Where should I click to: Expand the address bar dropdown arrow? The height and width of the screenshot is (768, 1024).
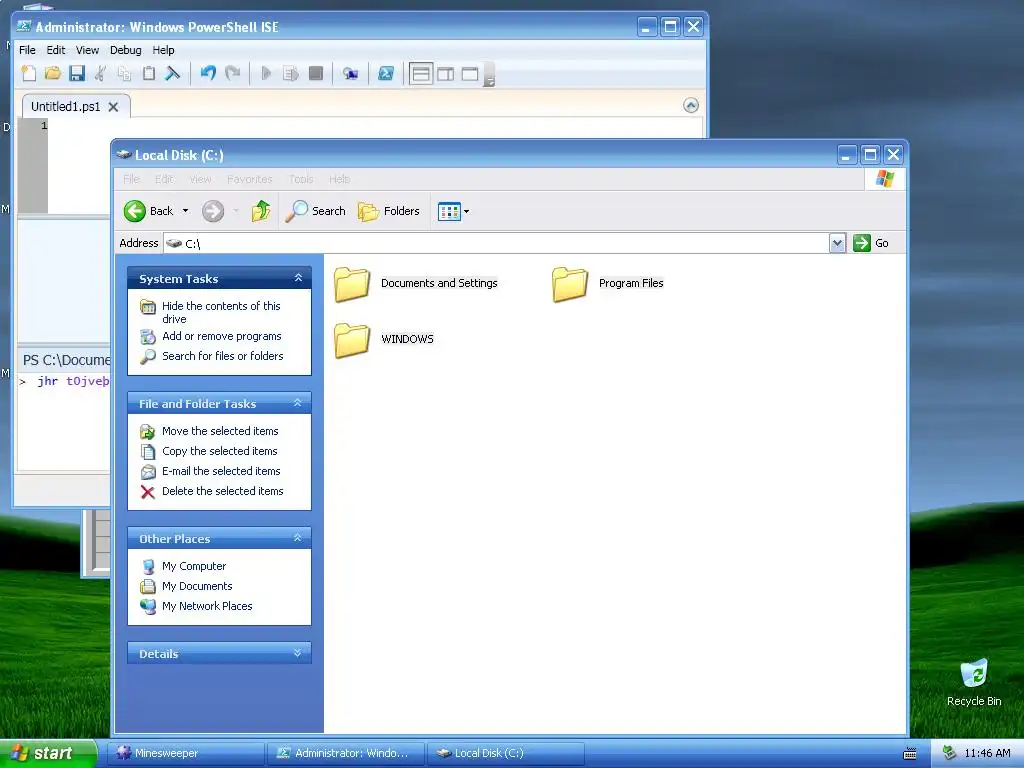[x=837, y=243]
